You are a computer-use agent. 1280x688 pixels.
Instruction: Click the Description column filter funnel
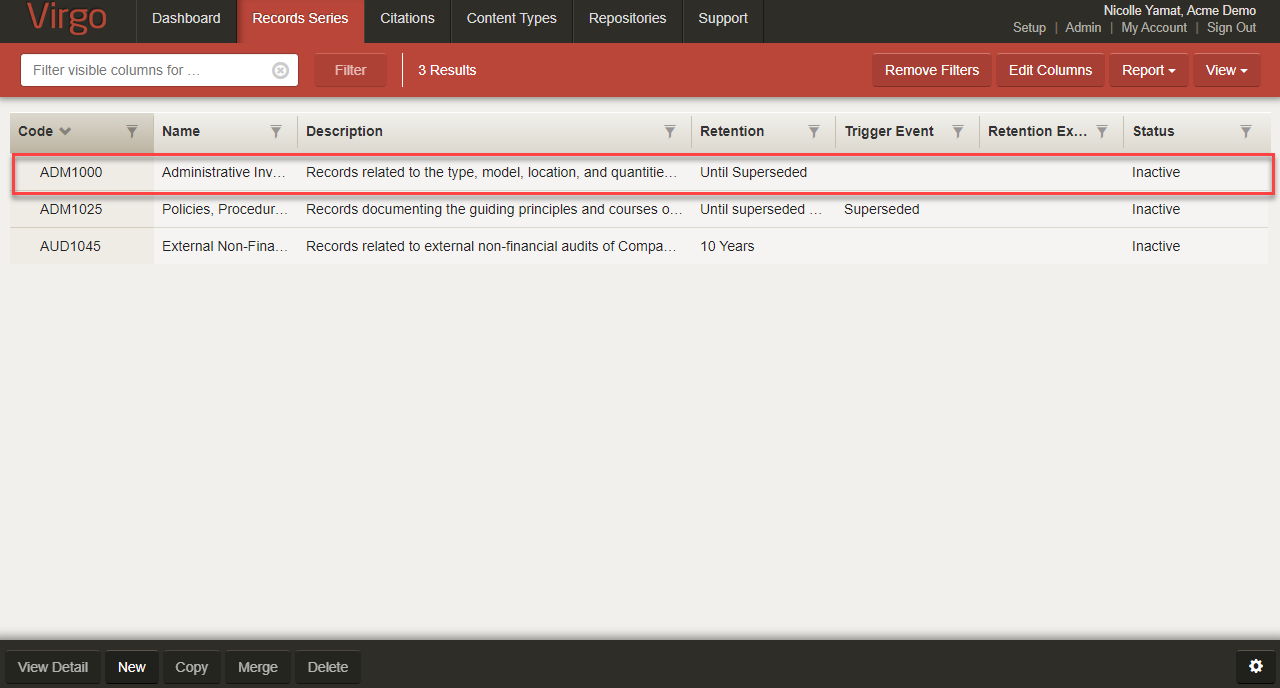coord(670,131)
